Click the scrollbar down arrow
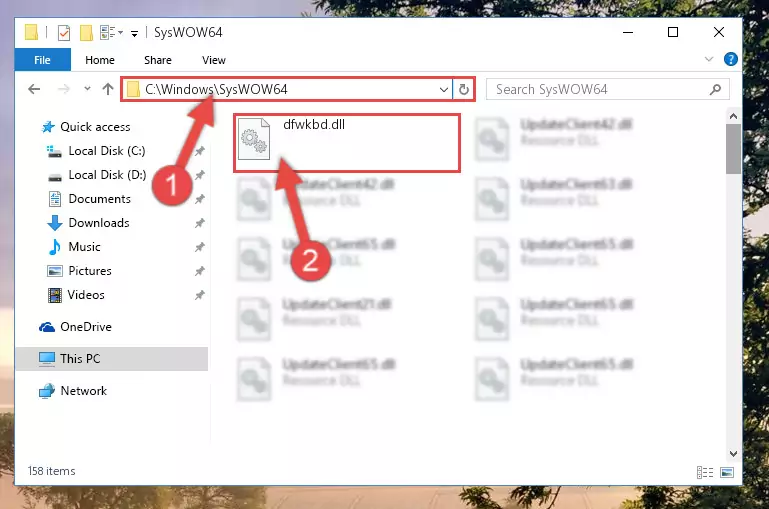 click(733, 454)
